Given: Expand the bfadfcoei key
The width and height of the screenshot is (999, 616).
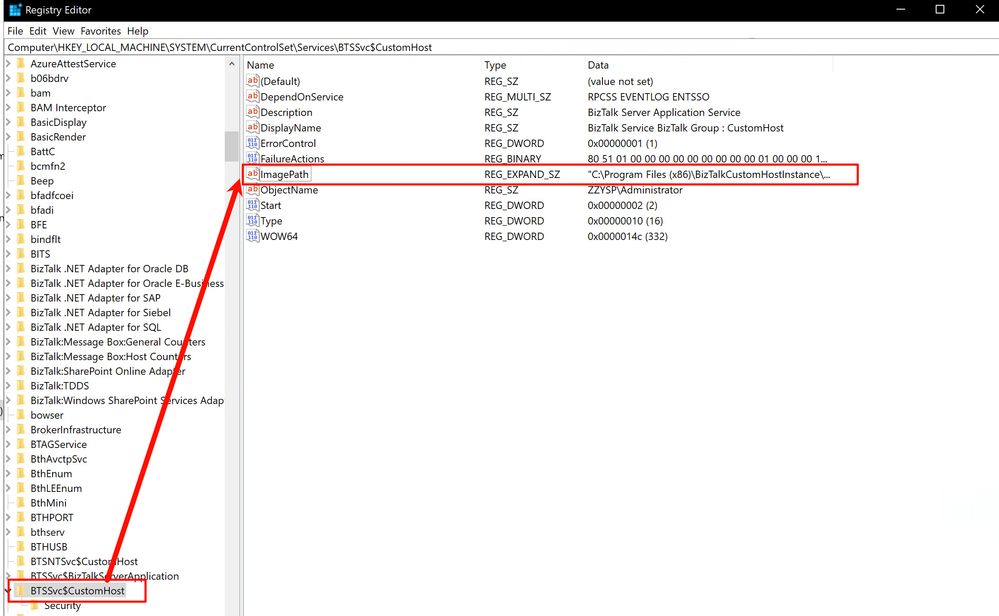Looking at the screenshot, I should coord(8,196).
